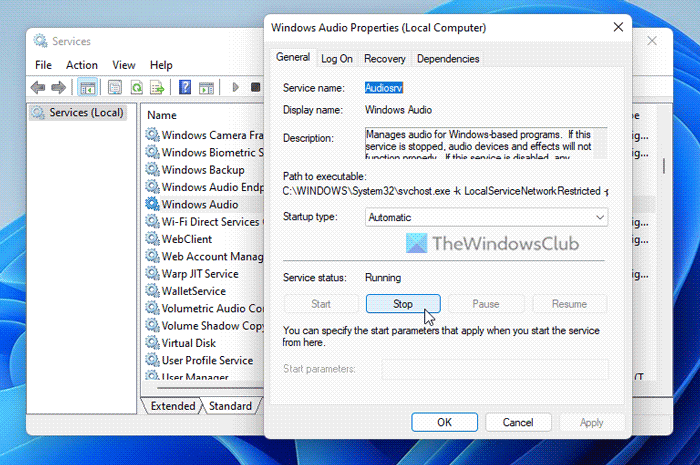Screen dimensions: 700x465
Task: Click the Audiosrv service name field
Action: (384, 88)
